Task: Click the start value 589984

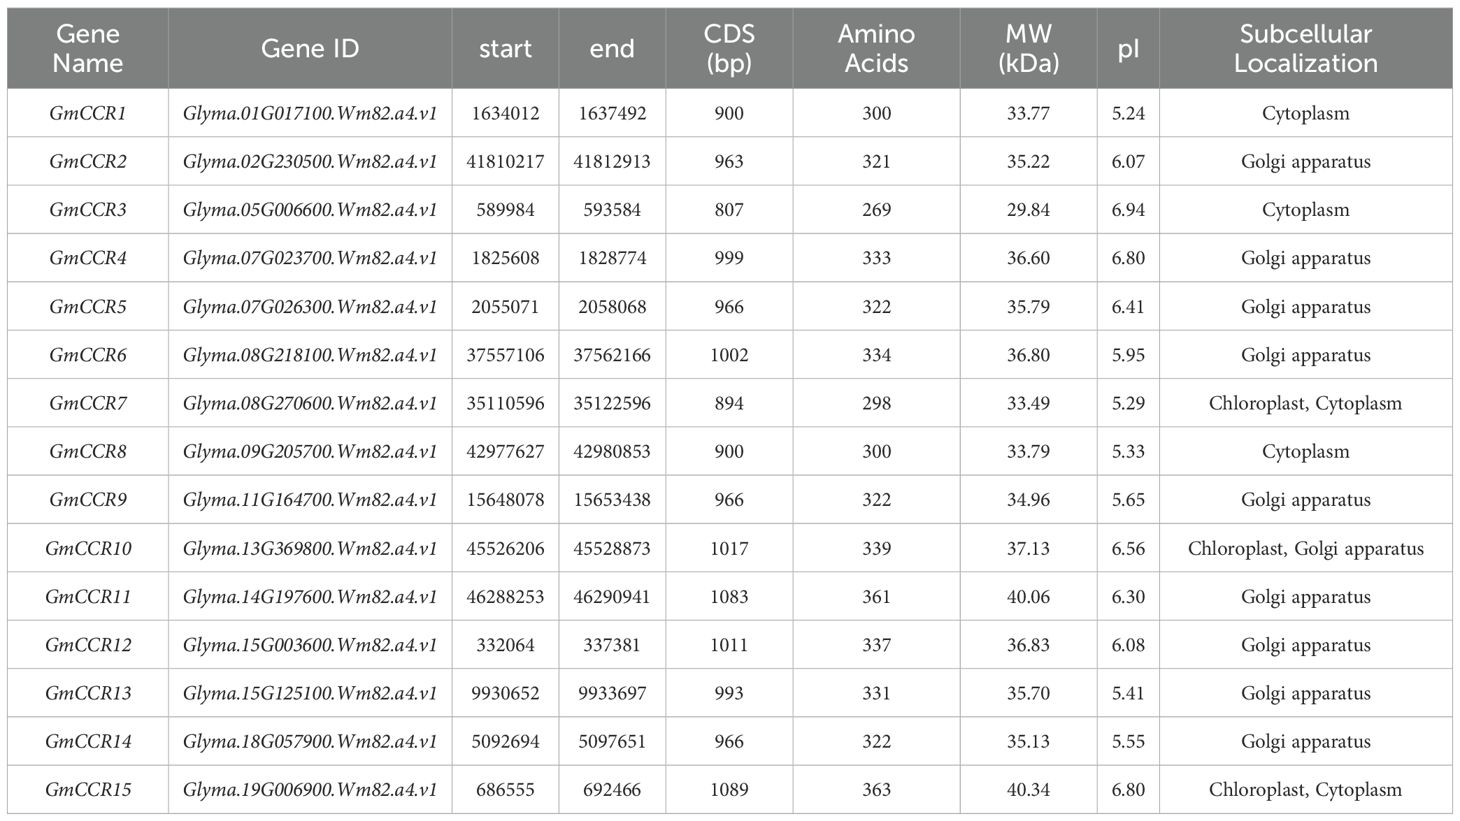Action: coord(505,210)
